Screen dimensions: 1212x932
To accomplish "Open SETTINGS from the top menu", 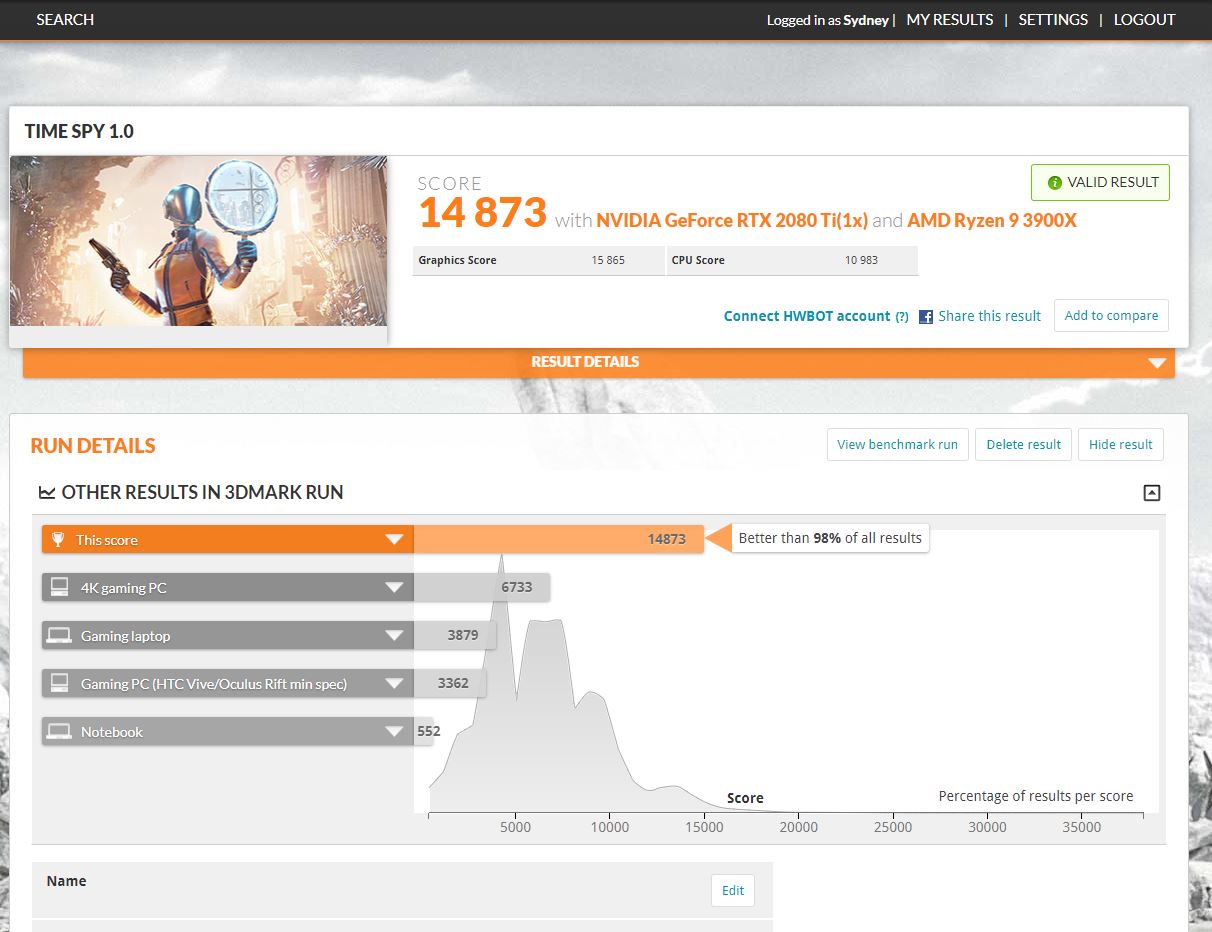I will click(x=1052, y=19).
